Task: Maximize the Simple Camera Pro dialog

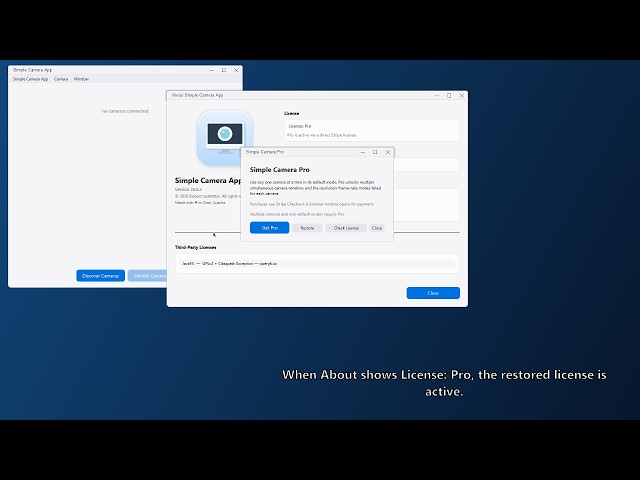Action: point(375,152)
